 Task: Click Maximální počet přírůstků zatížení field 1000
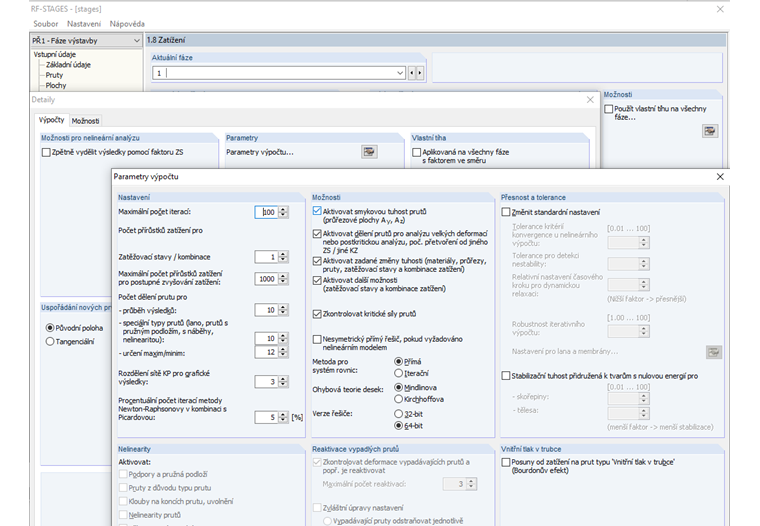coord(266,279)
